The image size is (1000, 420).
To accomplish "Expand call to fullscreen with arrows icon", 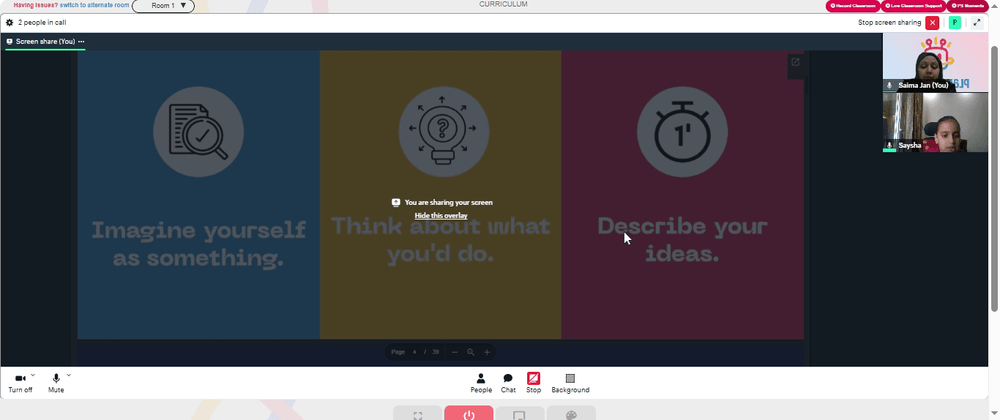I will pos(977,22).
